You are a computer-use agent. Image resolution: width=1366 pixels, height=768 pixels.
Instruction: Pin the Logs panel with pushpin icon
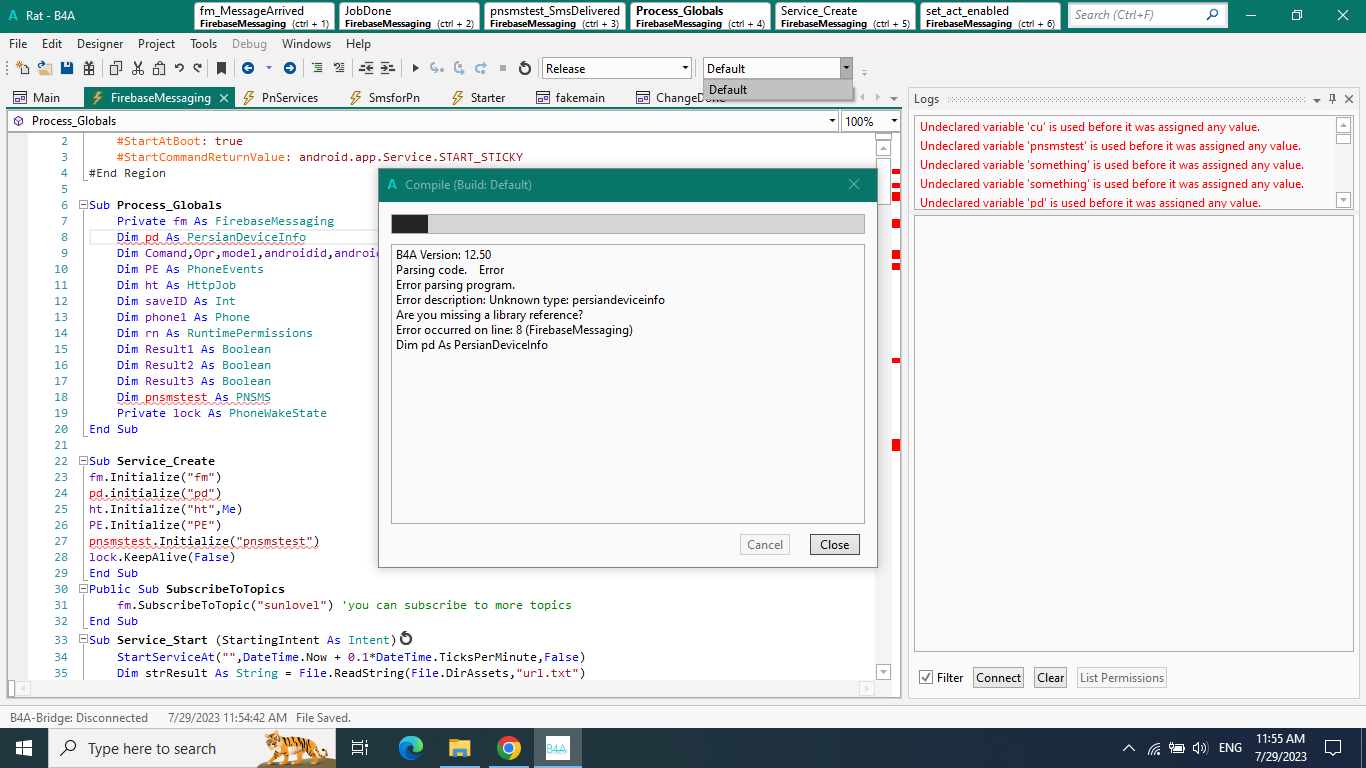click(1332, 99)
